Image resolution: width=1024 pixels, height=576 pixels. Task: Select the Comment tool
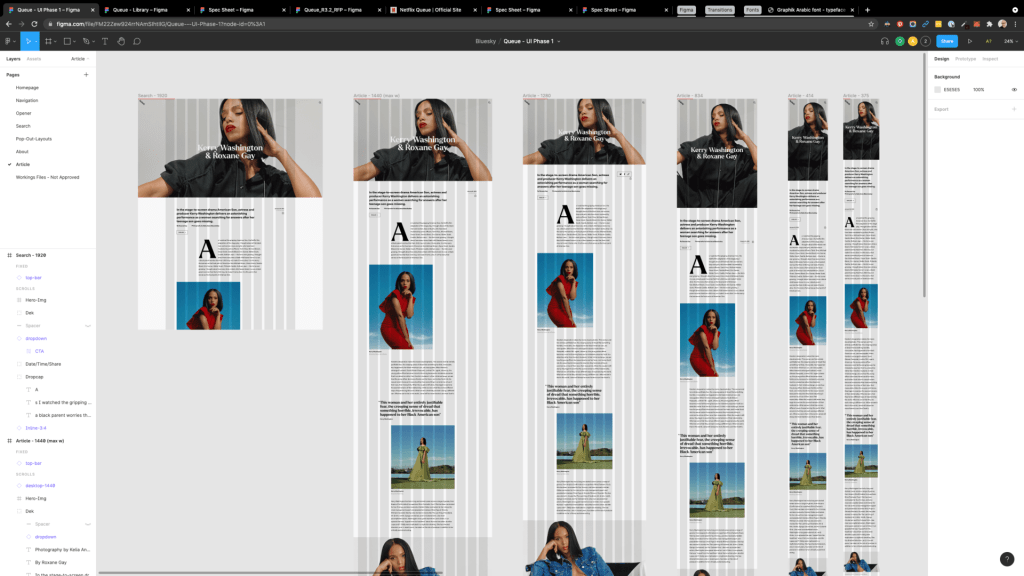(137, 41)
